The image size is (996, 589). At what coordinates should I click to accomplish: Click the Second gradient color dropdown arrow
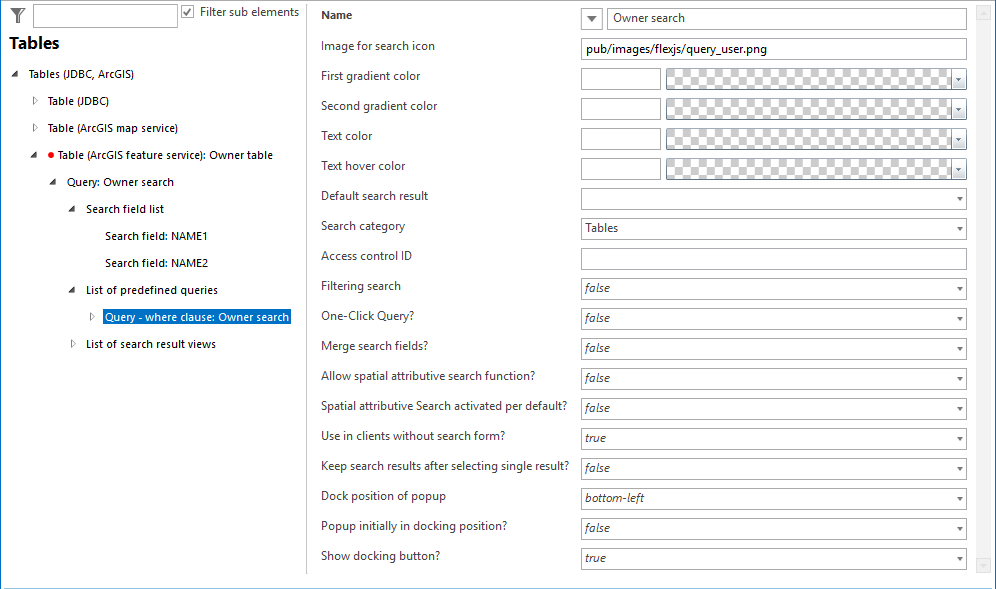click(957, 108)
